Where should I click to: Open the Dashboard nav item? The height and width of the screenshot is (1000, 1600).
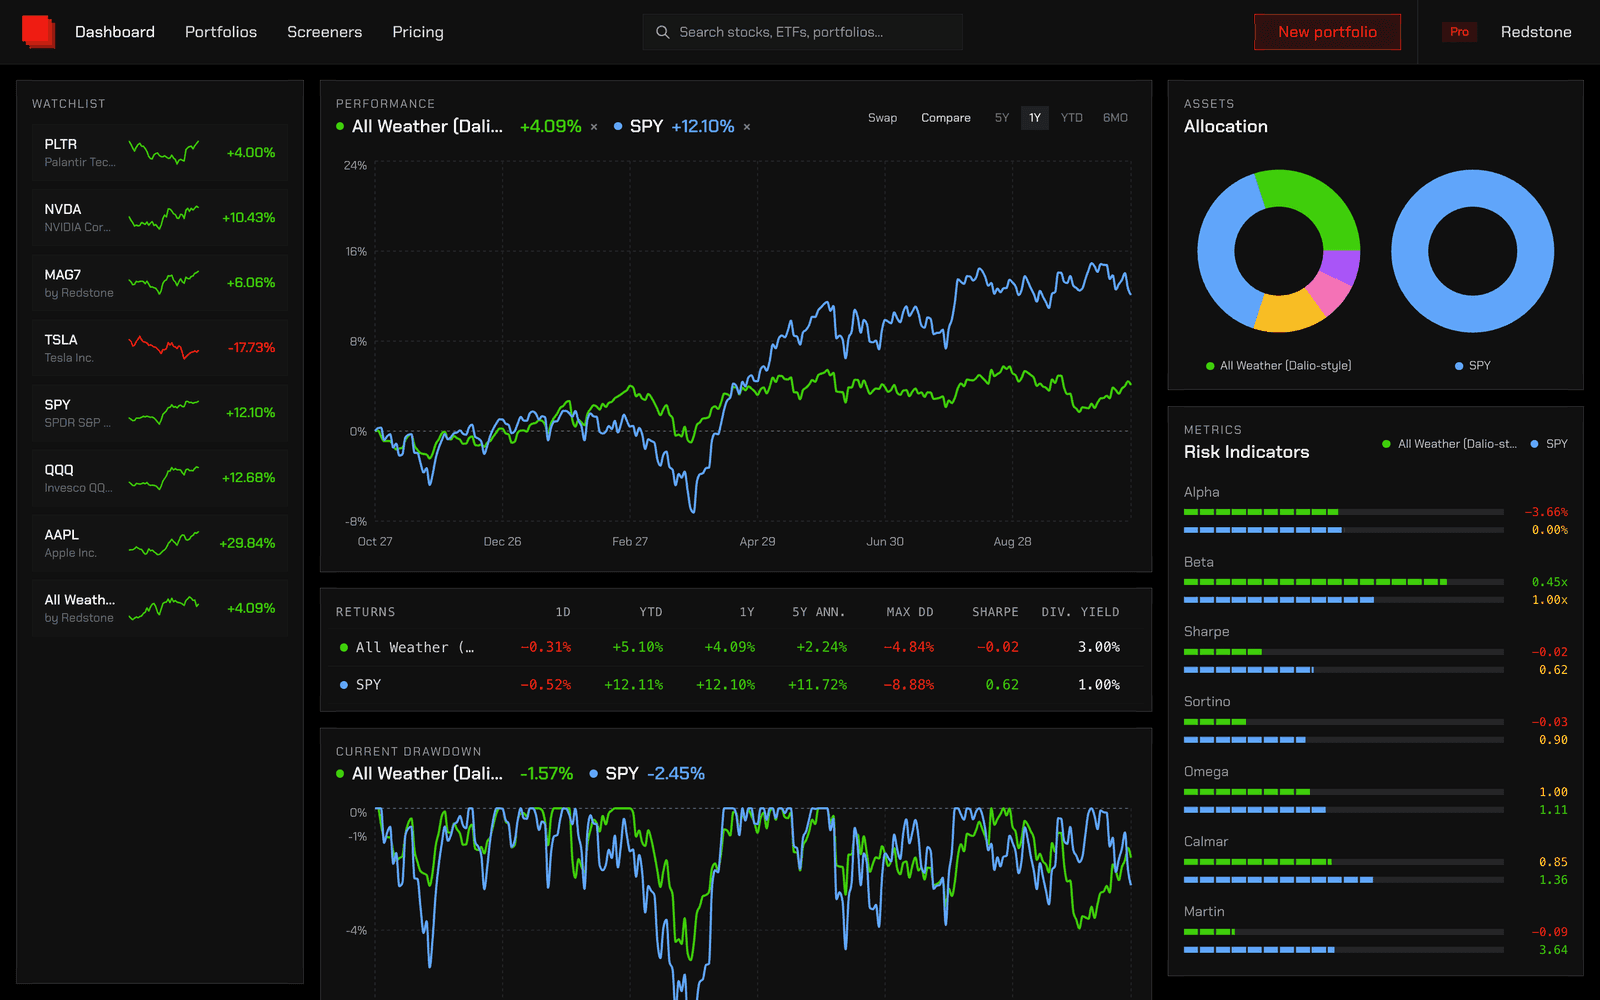pyautogui.click(x=115, y=32)
